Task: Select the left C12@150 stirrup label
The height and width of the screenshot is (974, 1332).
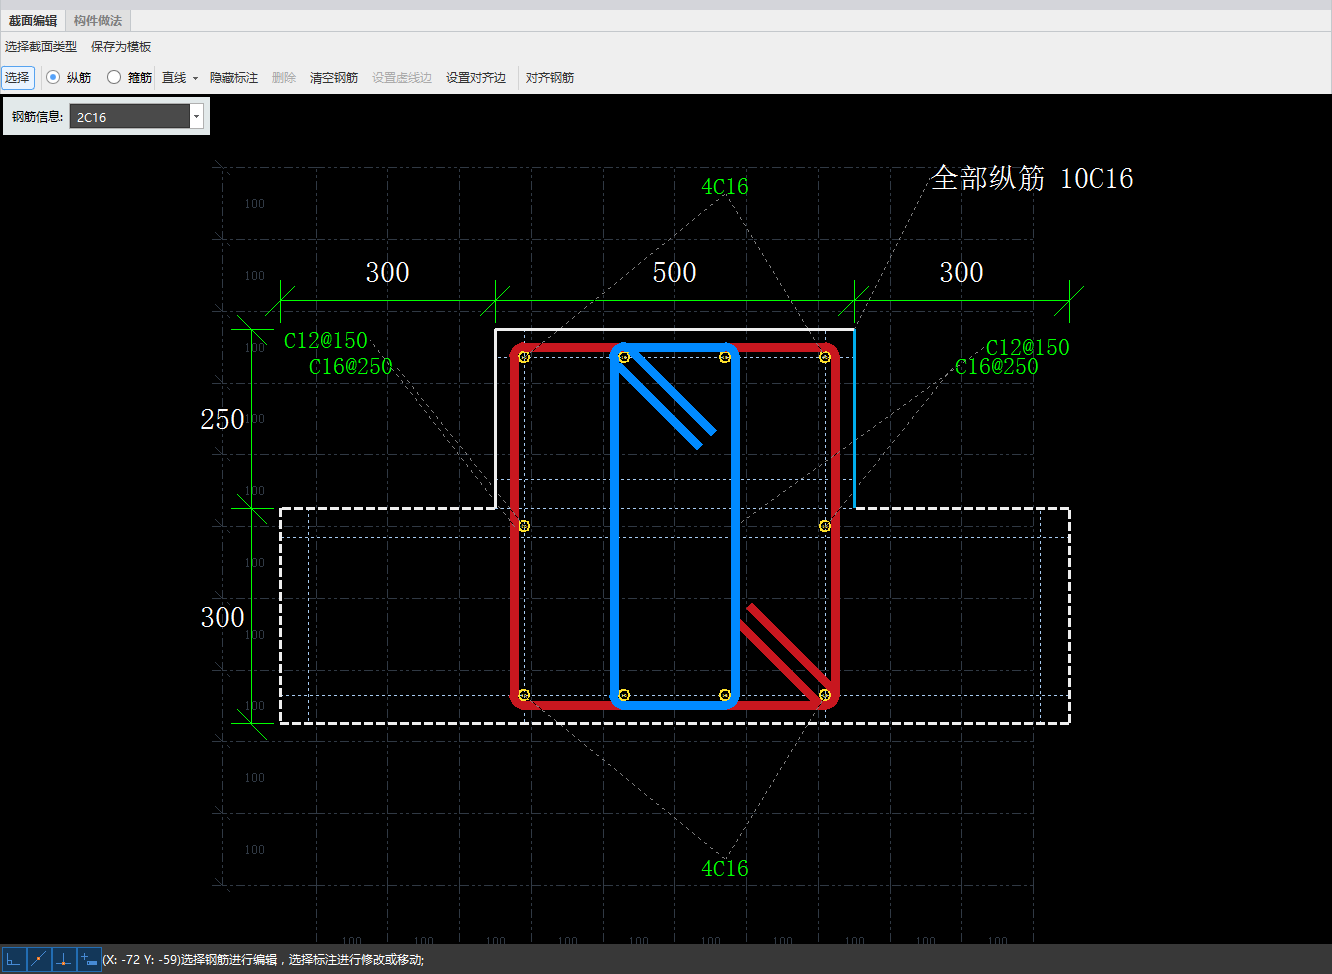Action: pos(326,341)
